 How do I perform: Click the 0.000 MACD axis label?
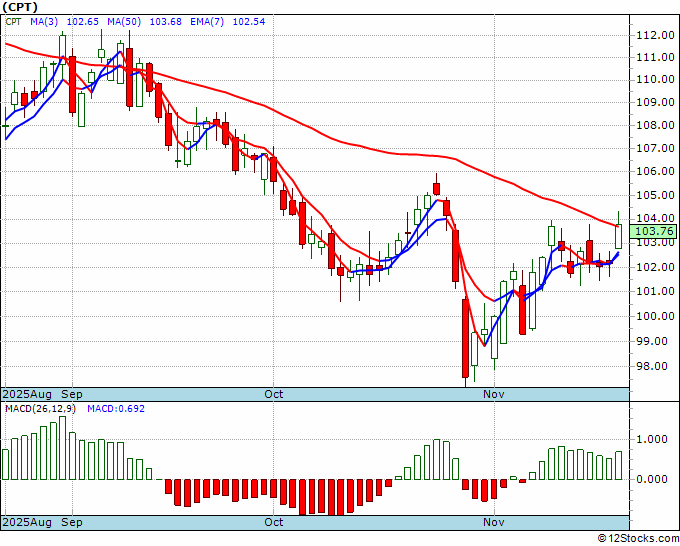652,479
